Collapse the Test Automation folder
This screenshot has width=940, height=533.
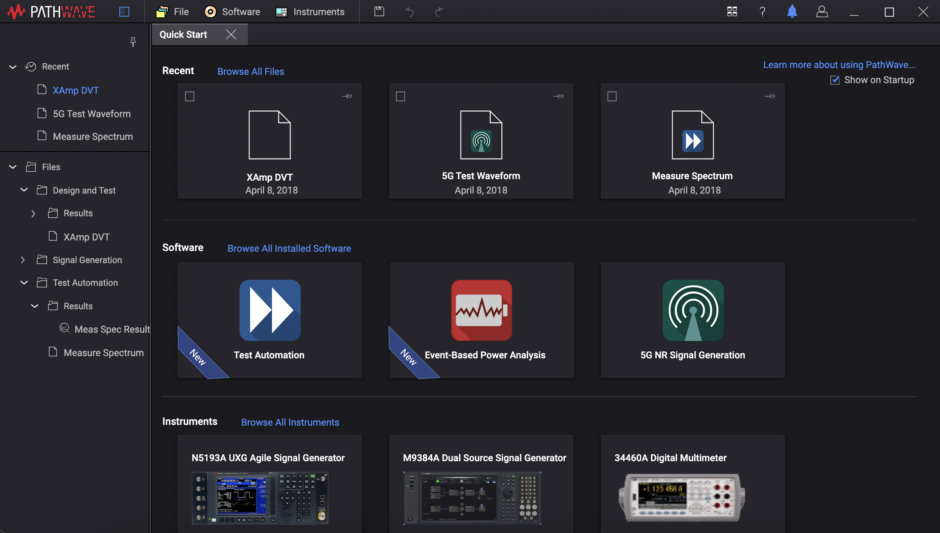pyautogui.click(x=24, y=282)
